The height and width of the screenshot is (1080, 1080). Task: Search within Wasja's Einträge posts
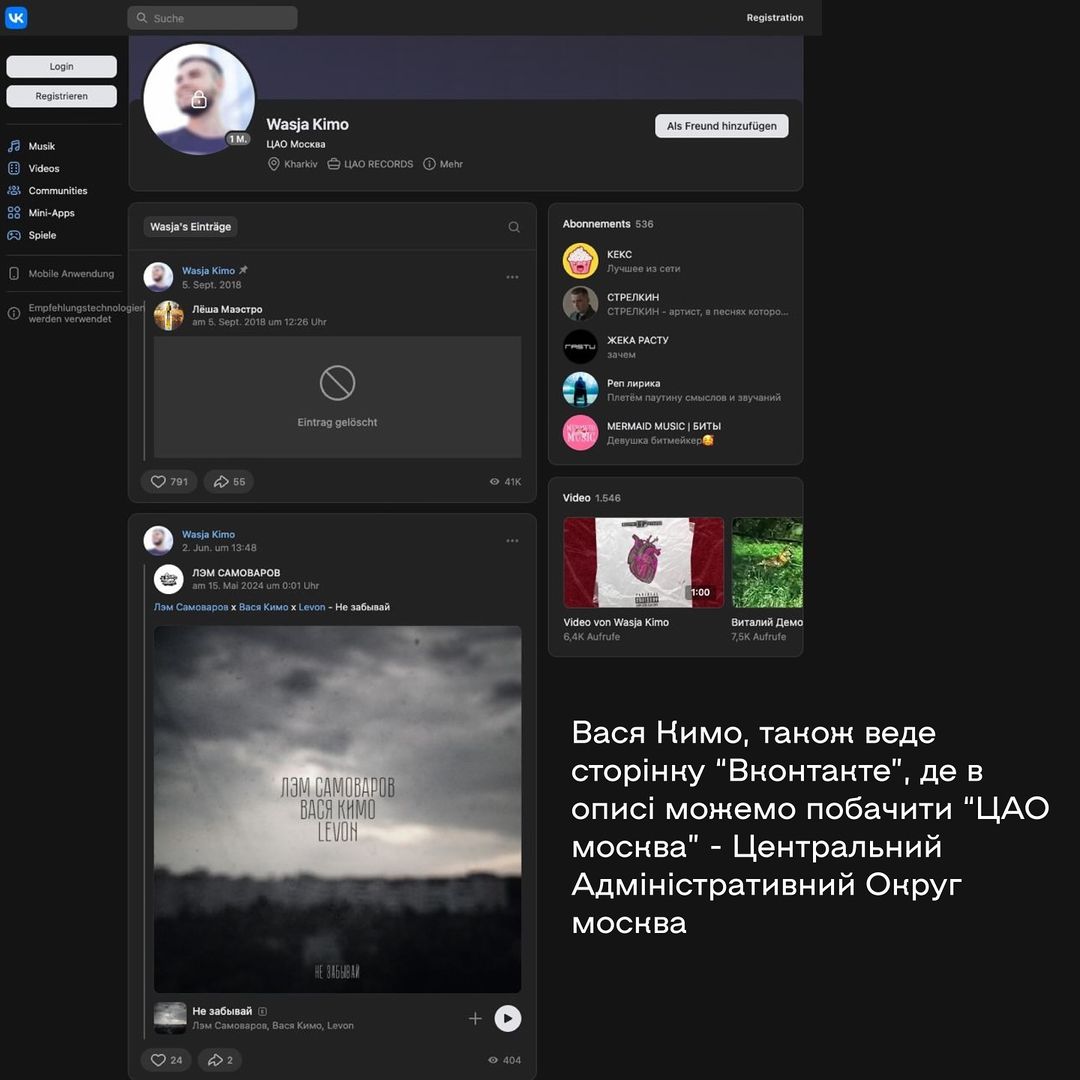tap(514, 227)
